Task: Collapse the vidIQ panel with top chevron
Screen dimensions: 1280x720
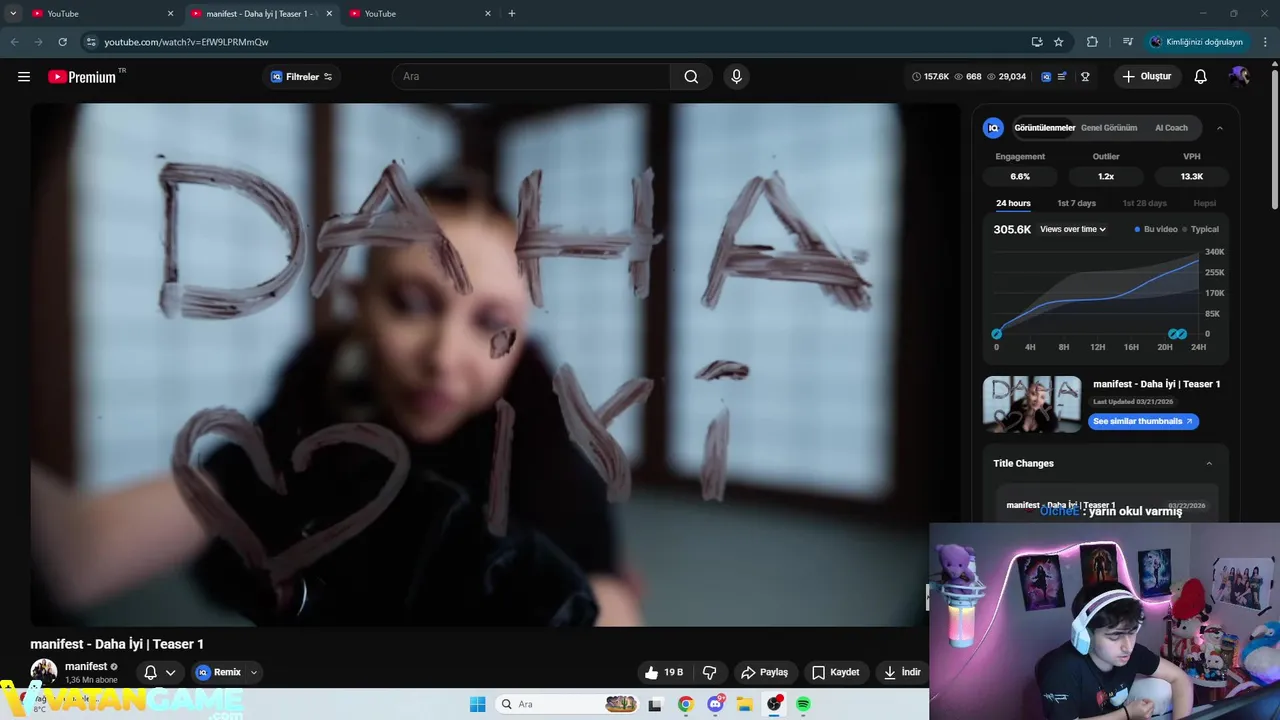Action: click(1220, 128)
